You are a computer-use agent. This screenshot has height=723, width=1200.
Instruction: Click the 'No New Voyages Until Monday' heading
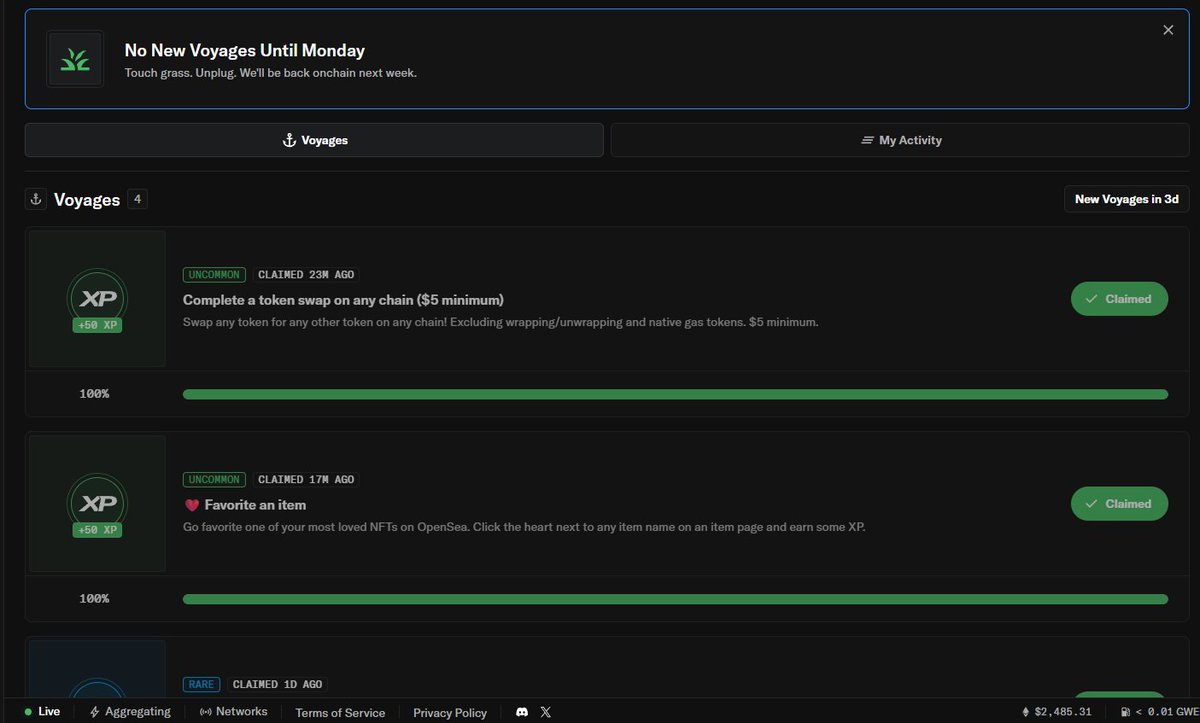(245, 50)
